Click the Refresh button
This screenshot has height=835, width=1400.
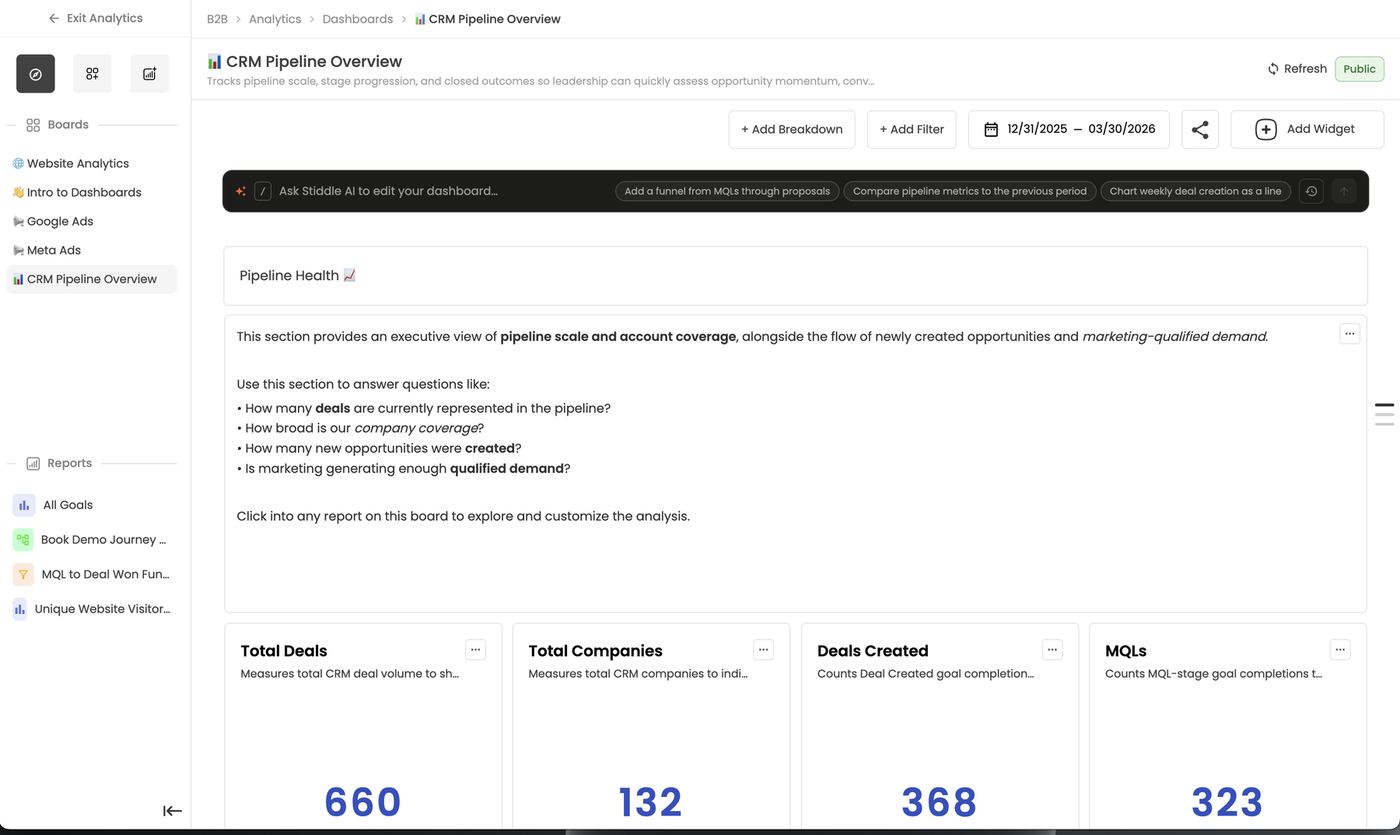click(x=1297, y=69)
